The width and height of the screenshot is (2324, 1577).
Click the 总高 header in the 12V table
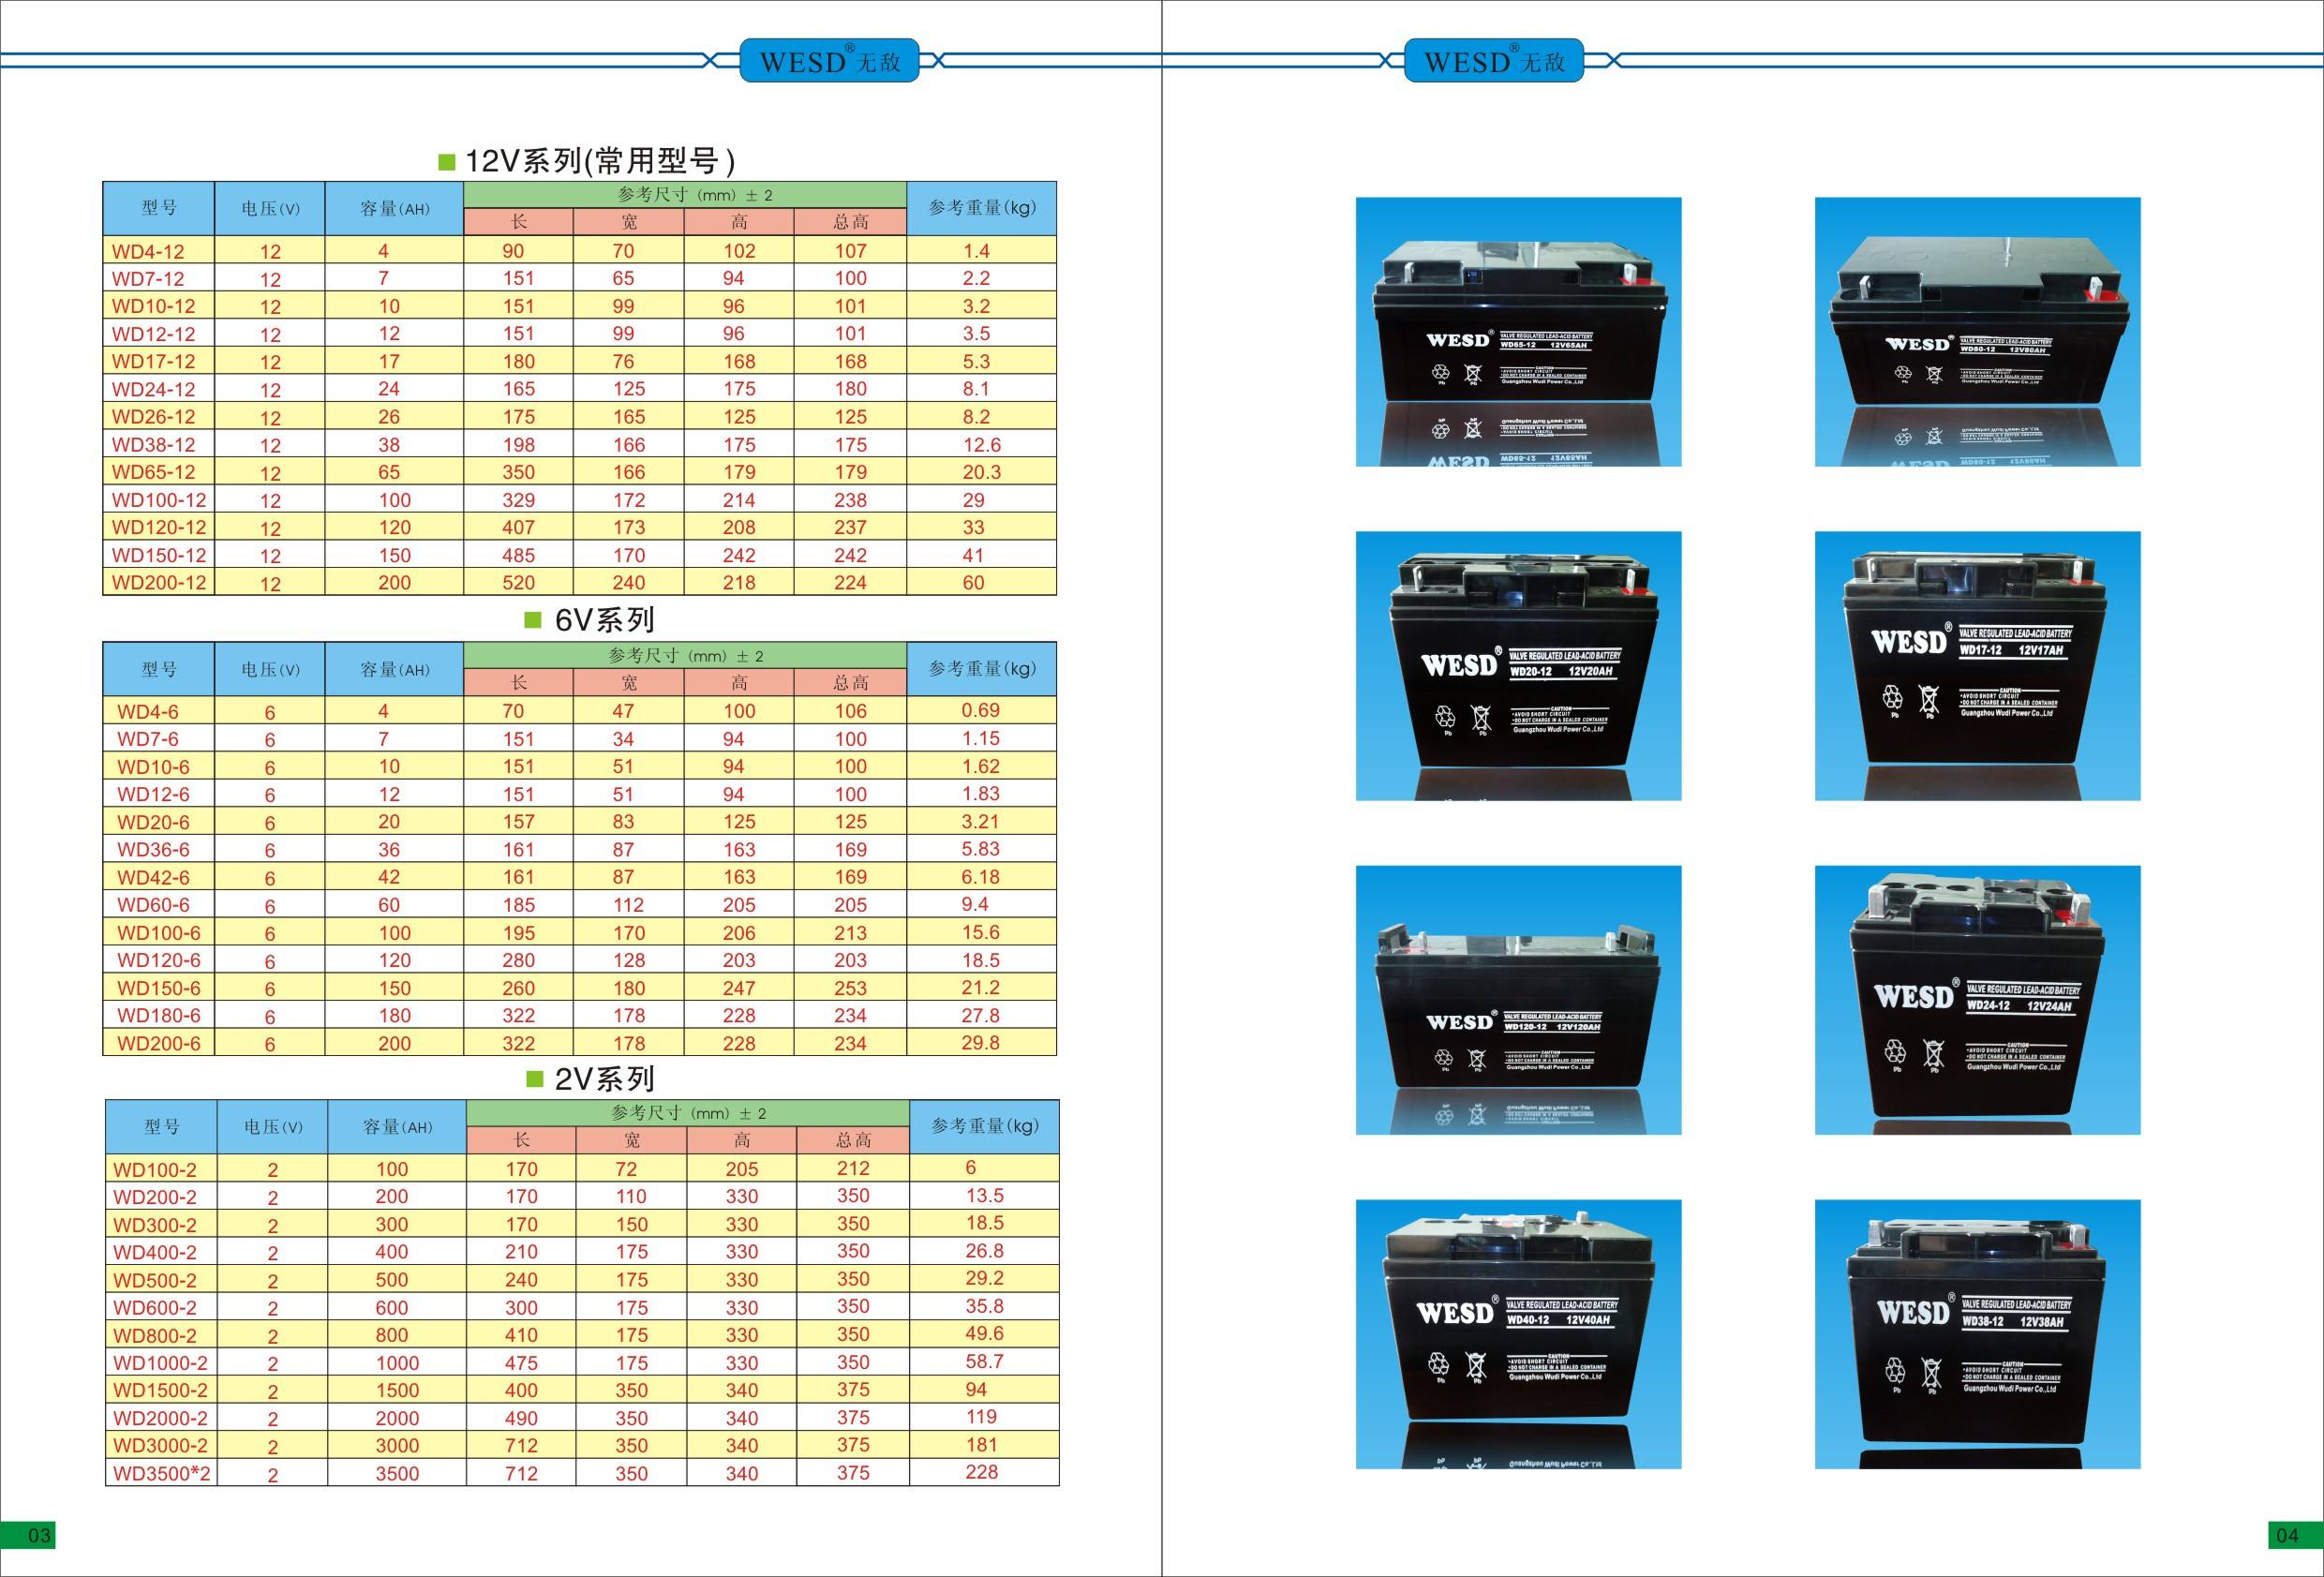[851, 222]
